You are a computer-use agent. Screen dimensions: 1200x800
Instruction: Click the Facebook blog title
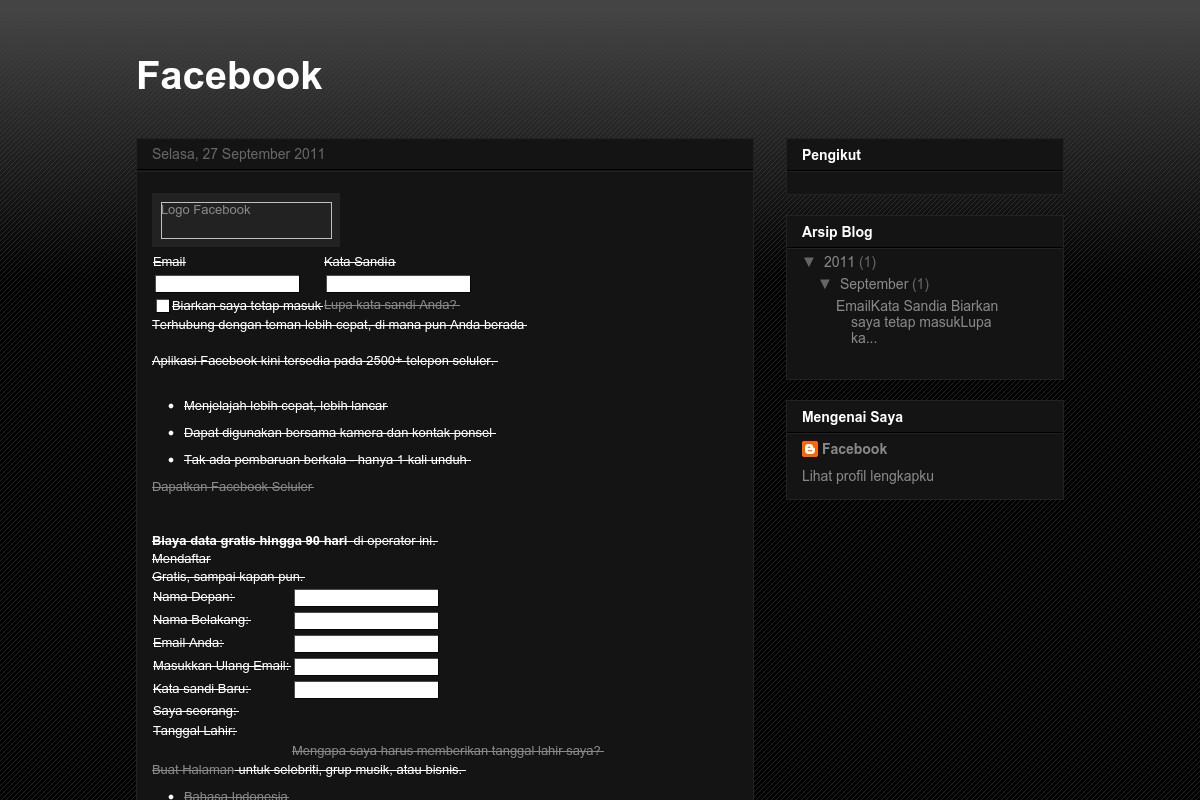coord(229,76)
